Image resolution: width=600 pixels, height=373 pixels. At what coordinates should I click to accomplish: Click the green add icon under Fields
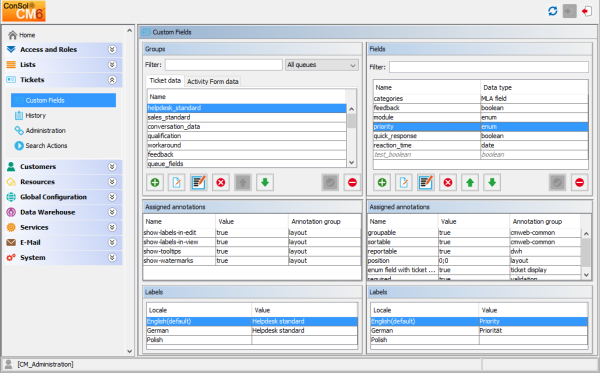pyautogui.click(x=382, y=182)
